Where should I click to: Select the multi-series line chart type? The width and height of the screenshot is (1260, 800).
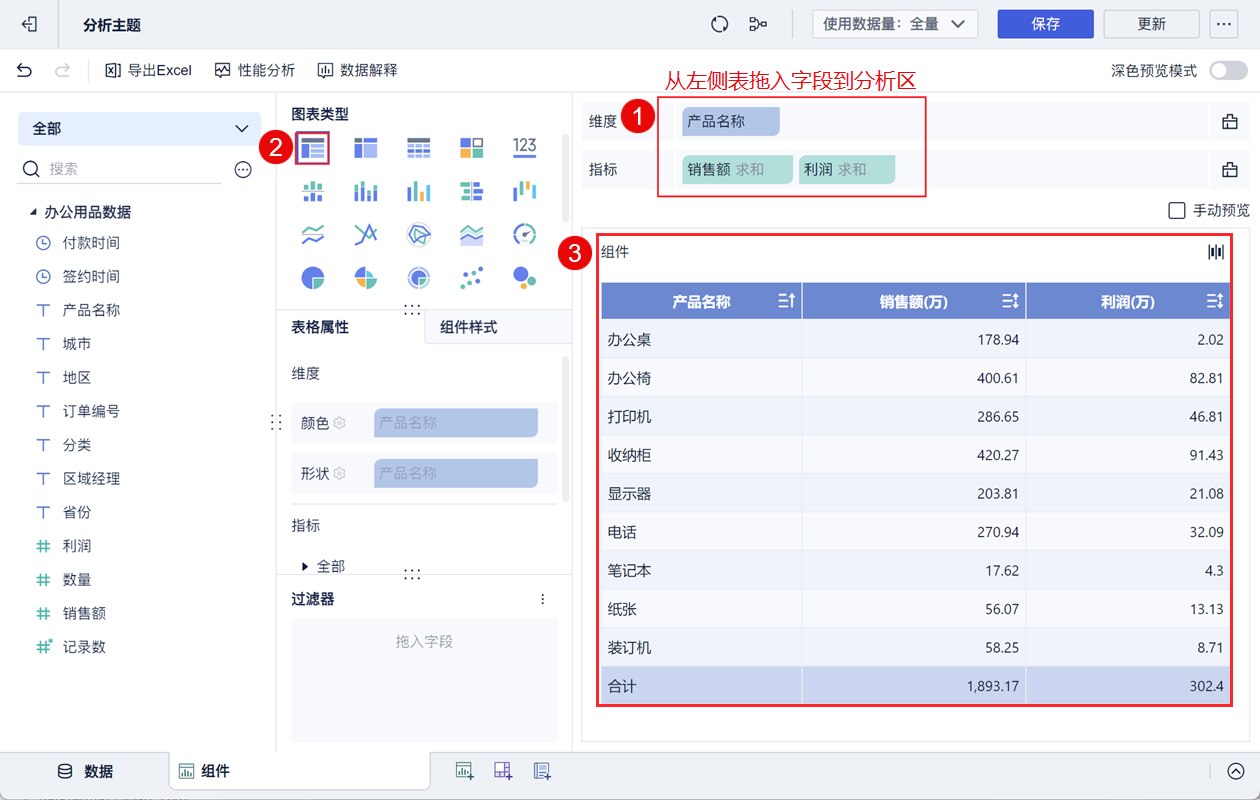(366, 234)
